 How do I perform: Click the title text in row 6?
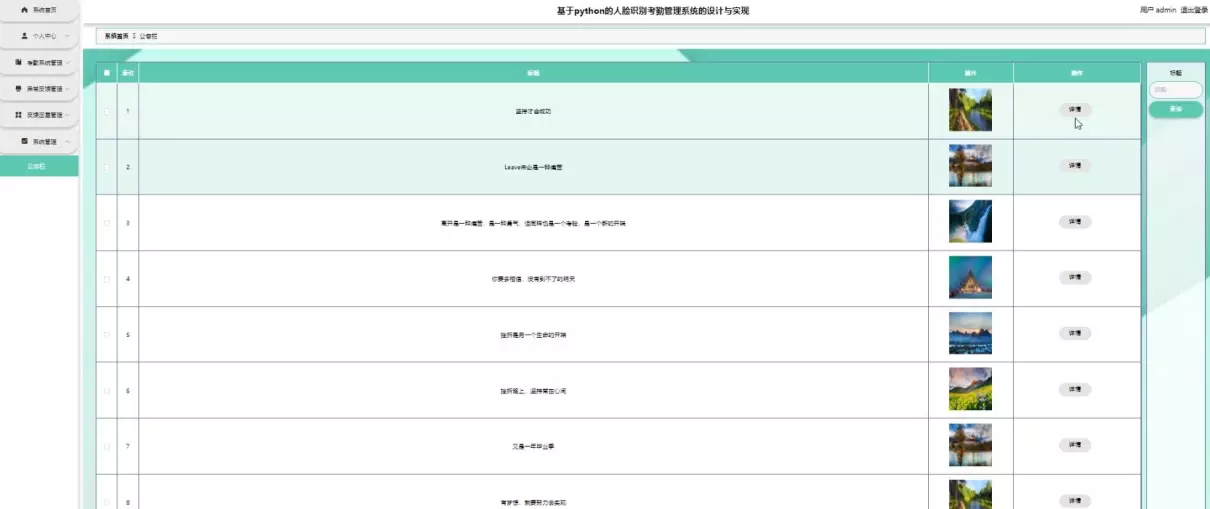pyautogui.click(x=533, y=391)
